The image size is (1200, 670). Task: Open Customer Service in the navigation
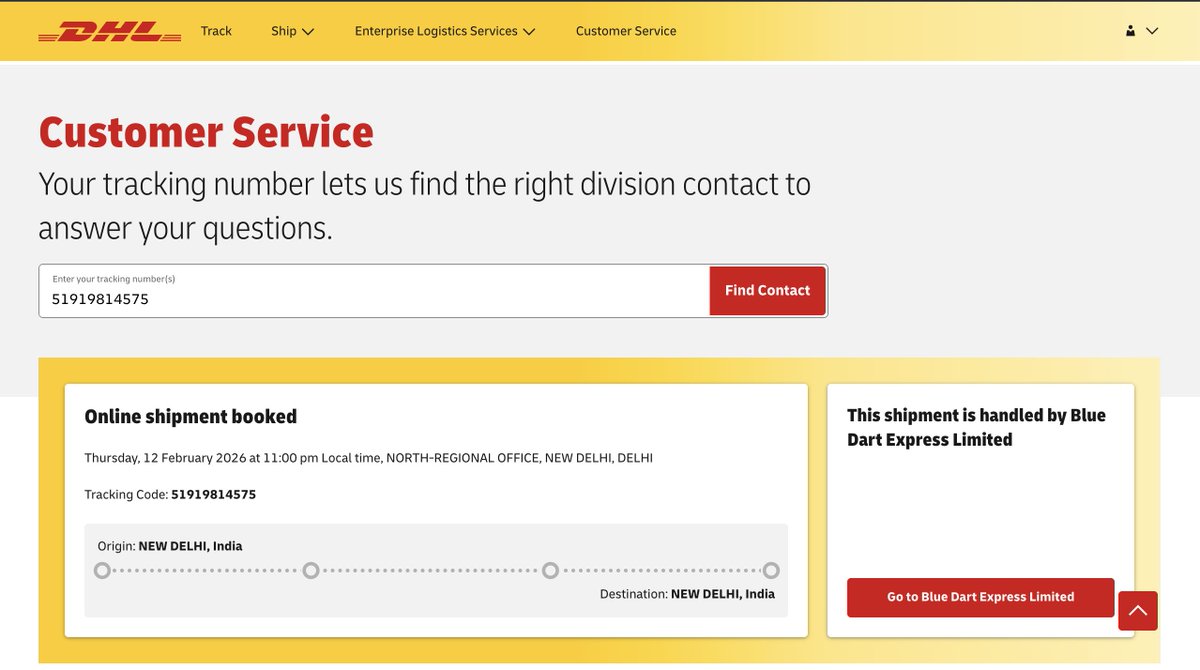pos(626,31)
